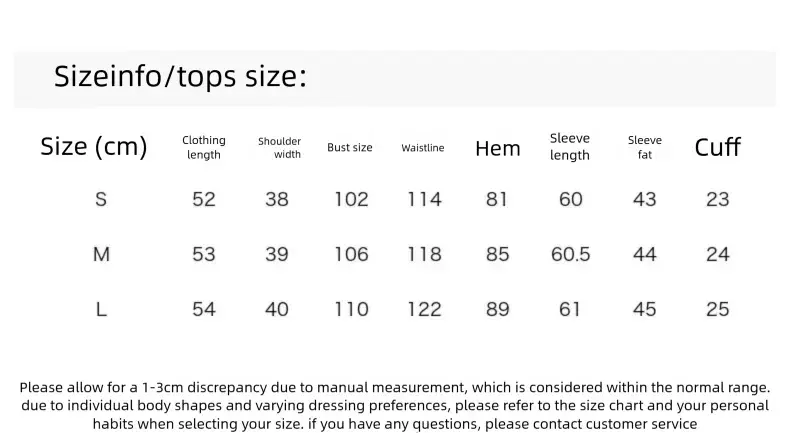Viewport: 790px width, 433px height.
Task: Select the 'Cuff' column header
Action: tap(717, 148)
